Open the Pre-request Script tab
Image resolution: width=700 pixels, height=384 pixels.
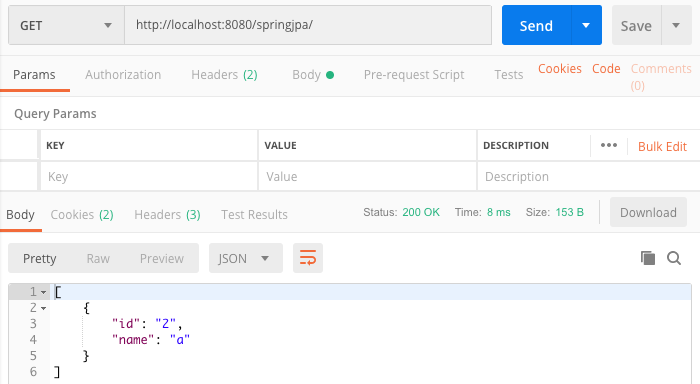(x=414, y=75)
